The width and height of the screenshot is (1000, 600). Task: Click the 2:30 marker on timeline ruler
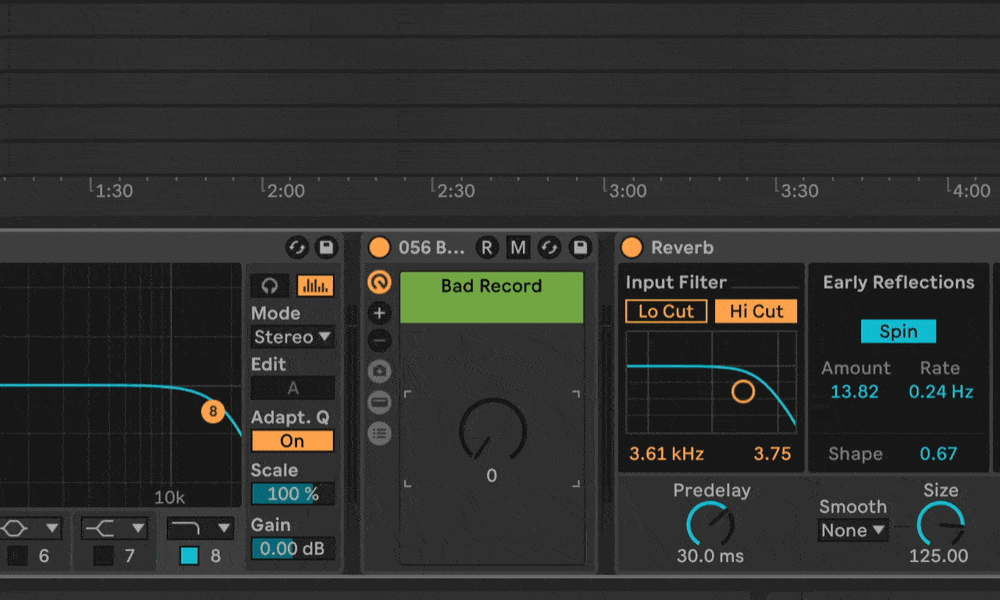pos(454,190)
